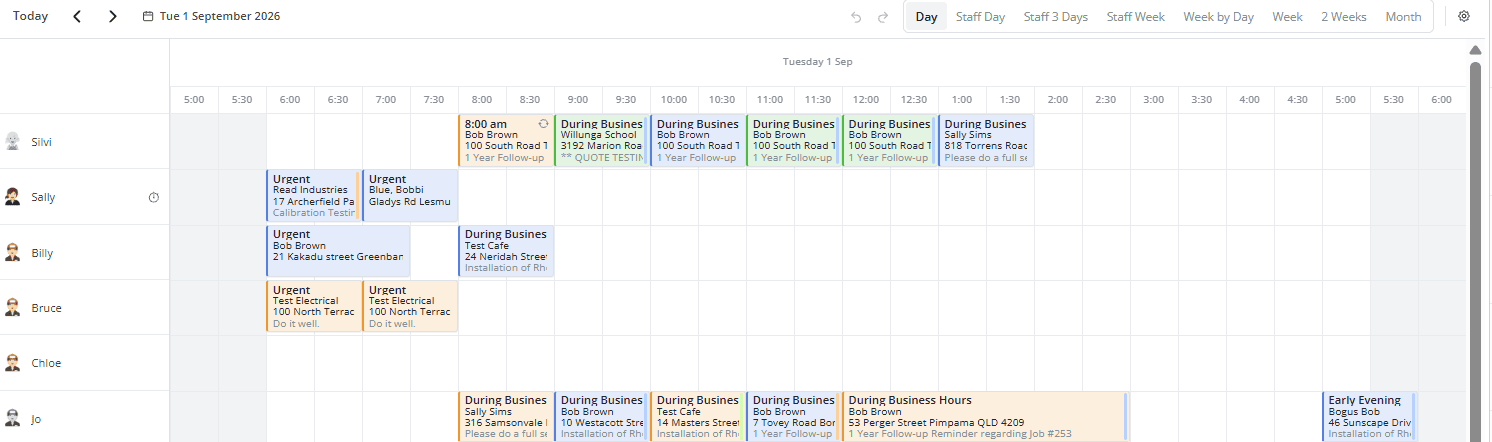Select staff name Bruce
Screen dimensions: 1492x442
(x=46, y=308)
